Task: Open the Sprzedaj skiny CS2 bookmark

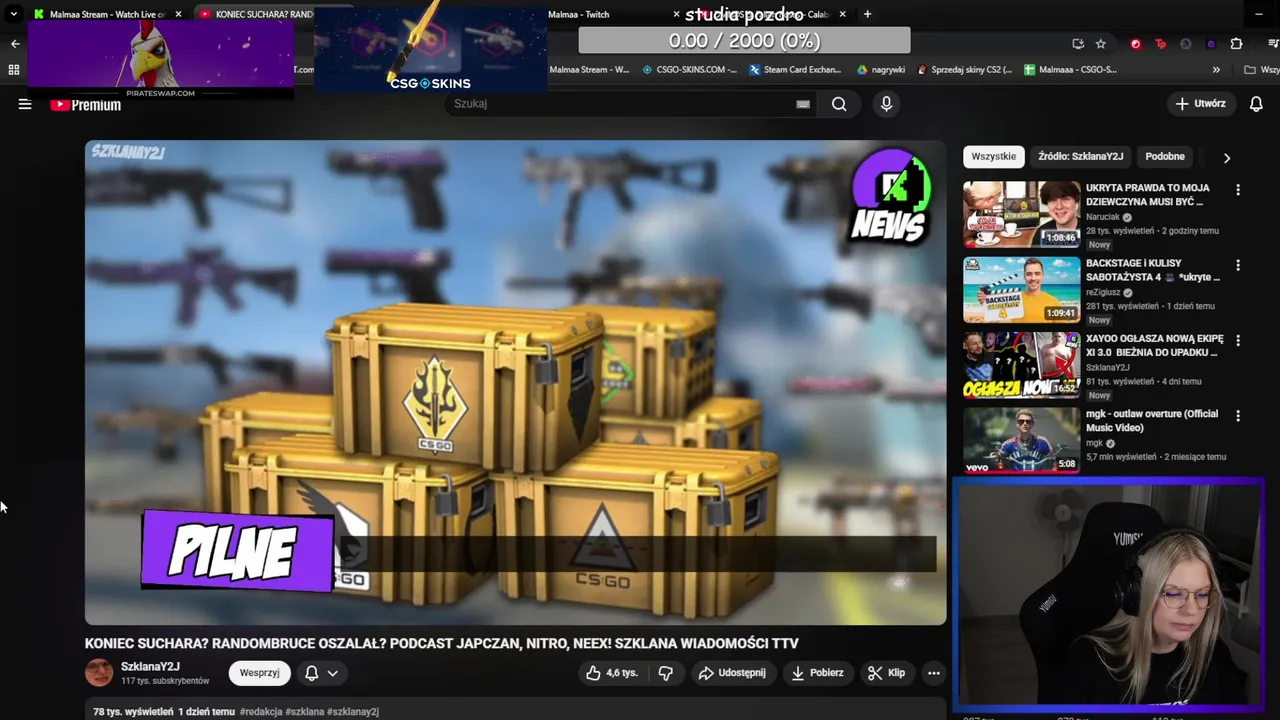Action: (x=964, y=70)
